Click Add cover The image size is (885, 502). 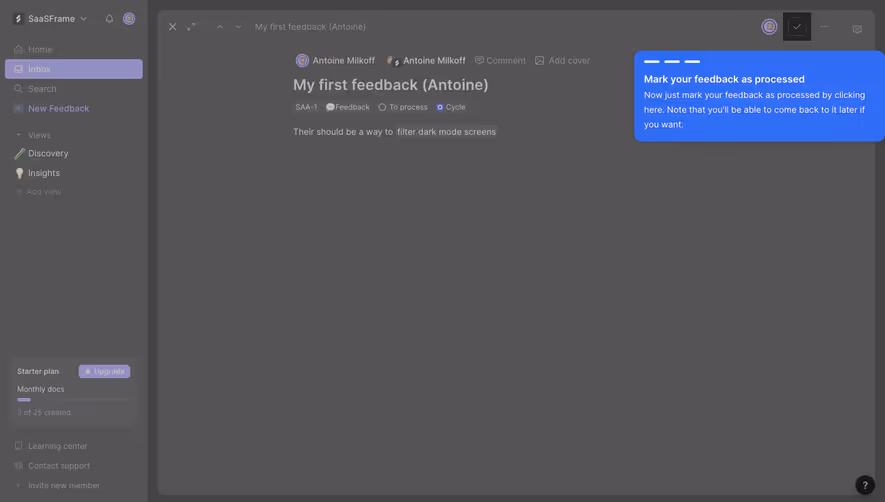(563, 60)
